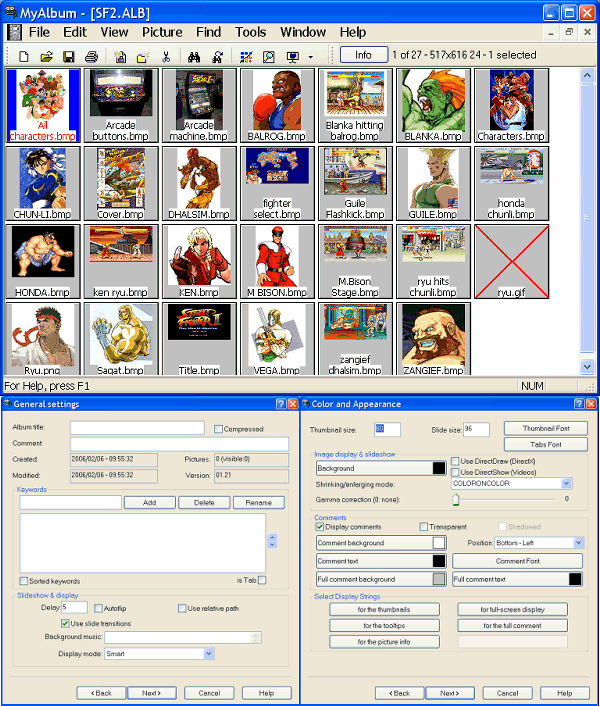Screen dimensions: 600x706
Task: Click the Tabs Font button
Action: click(x=546, y=444)
